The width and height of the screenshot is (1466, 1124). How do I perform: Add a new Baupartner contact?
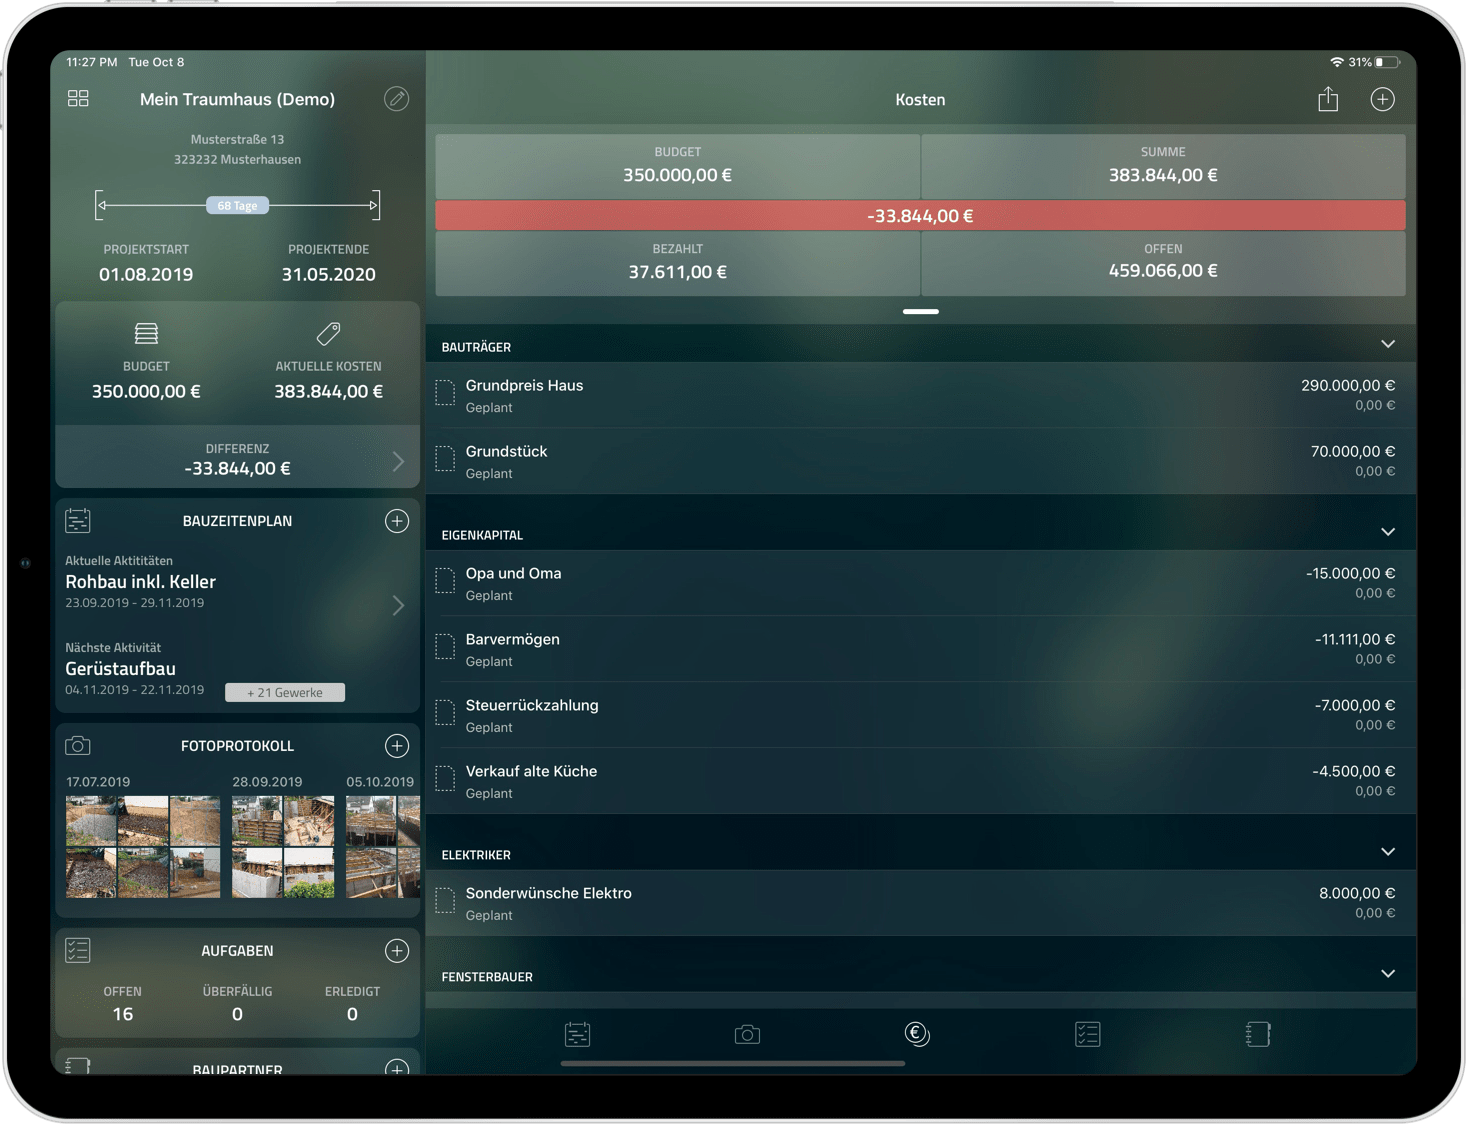pos(397,1068)
